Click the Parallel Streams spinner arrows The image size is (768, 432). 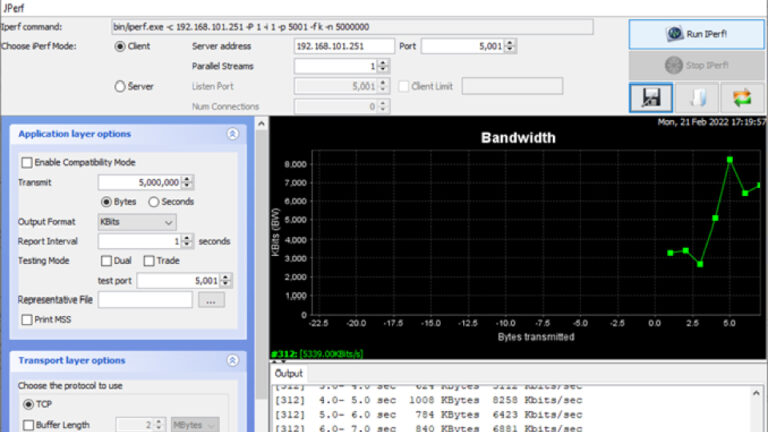point(383,66)
